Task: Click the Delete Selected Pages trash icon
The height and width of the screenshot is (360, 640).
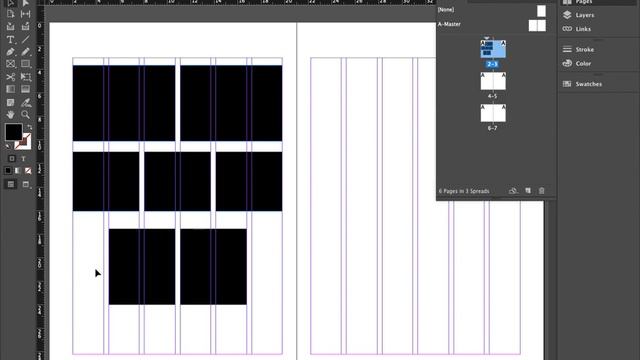Action: 542,191
